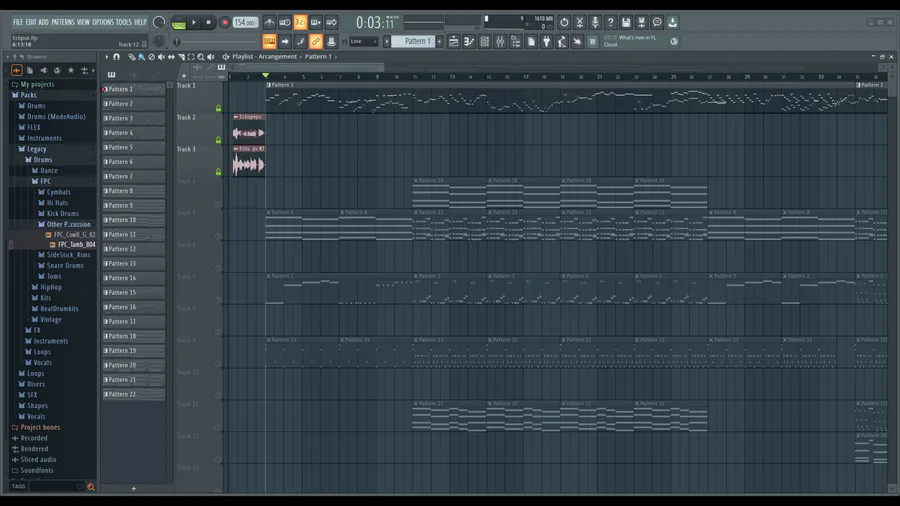Save project with the floppy icon

click(626, 22)
